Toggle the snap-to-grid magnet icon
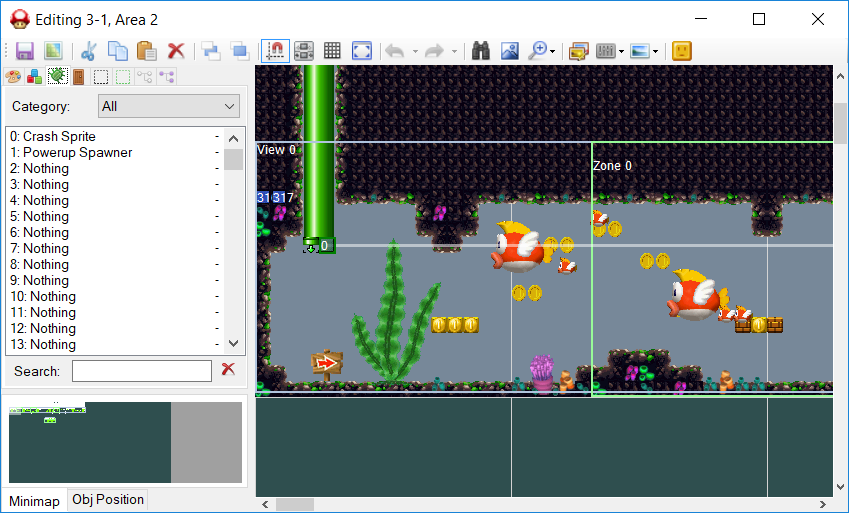 point(275,51)
